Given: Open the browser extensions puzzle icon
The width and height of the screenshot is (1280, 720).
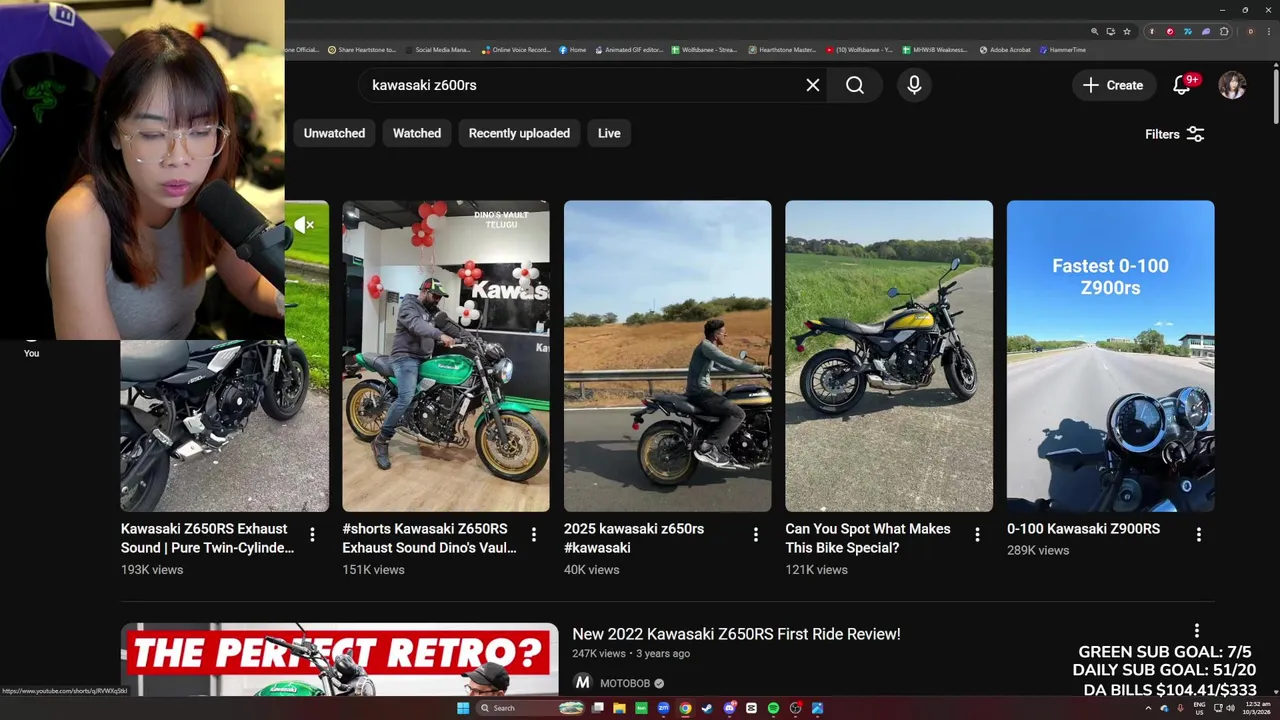Looking at the screenshot, I should 1224,32.
